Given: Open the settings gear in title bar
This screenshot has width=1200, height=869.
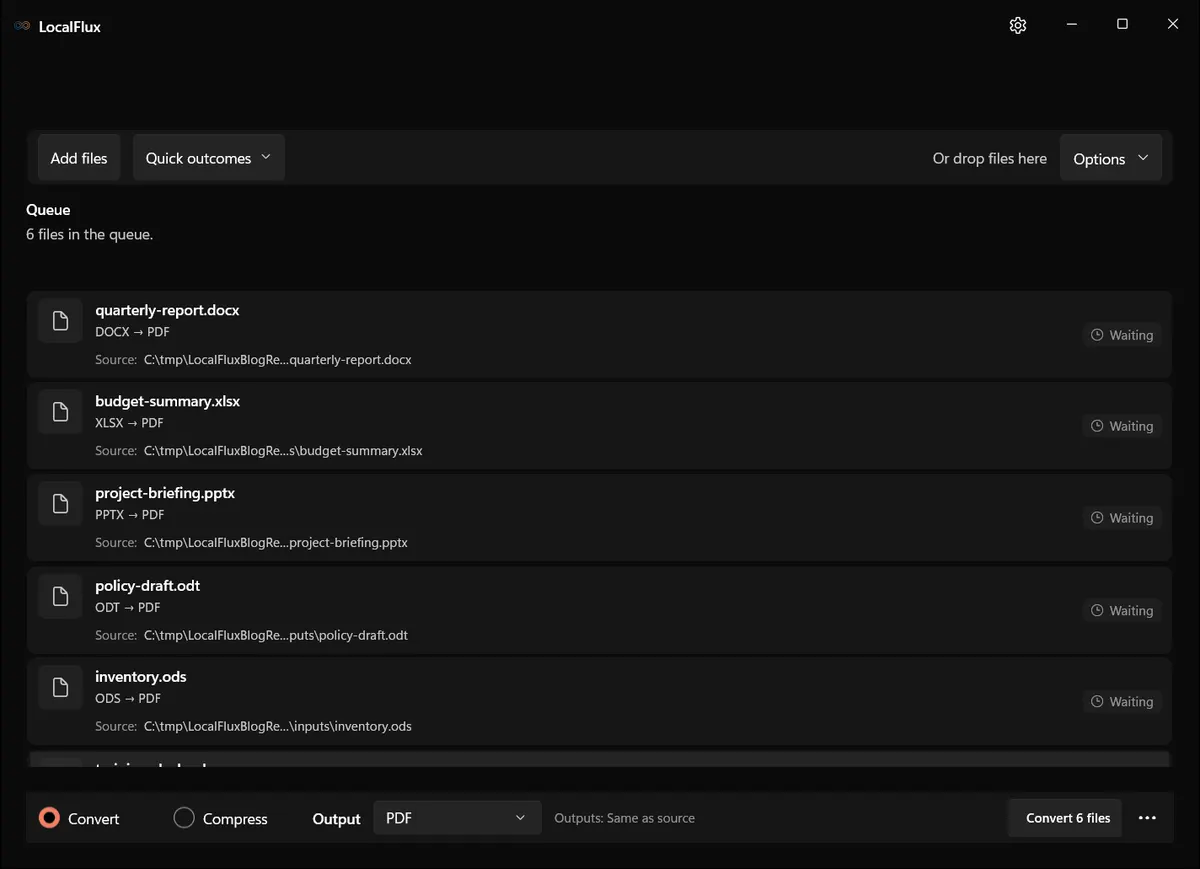Looking at the screenshot, I should (1018, 25).
